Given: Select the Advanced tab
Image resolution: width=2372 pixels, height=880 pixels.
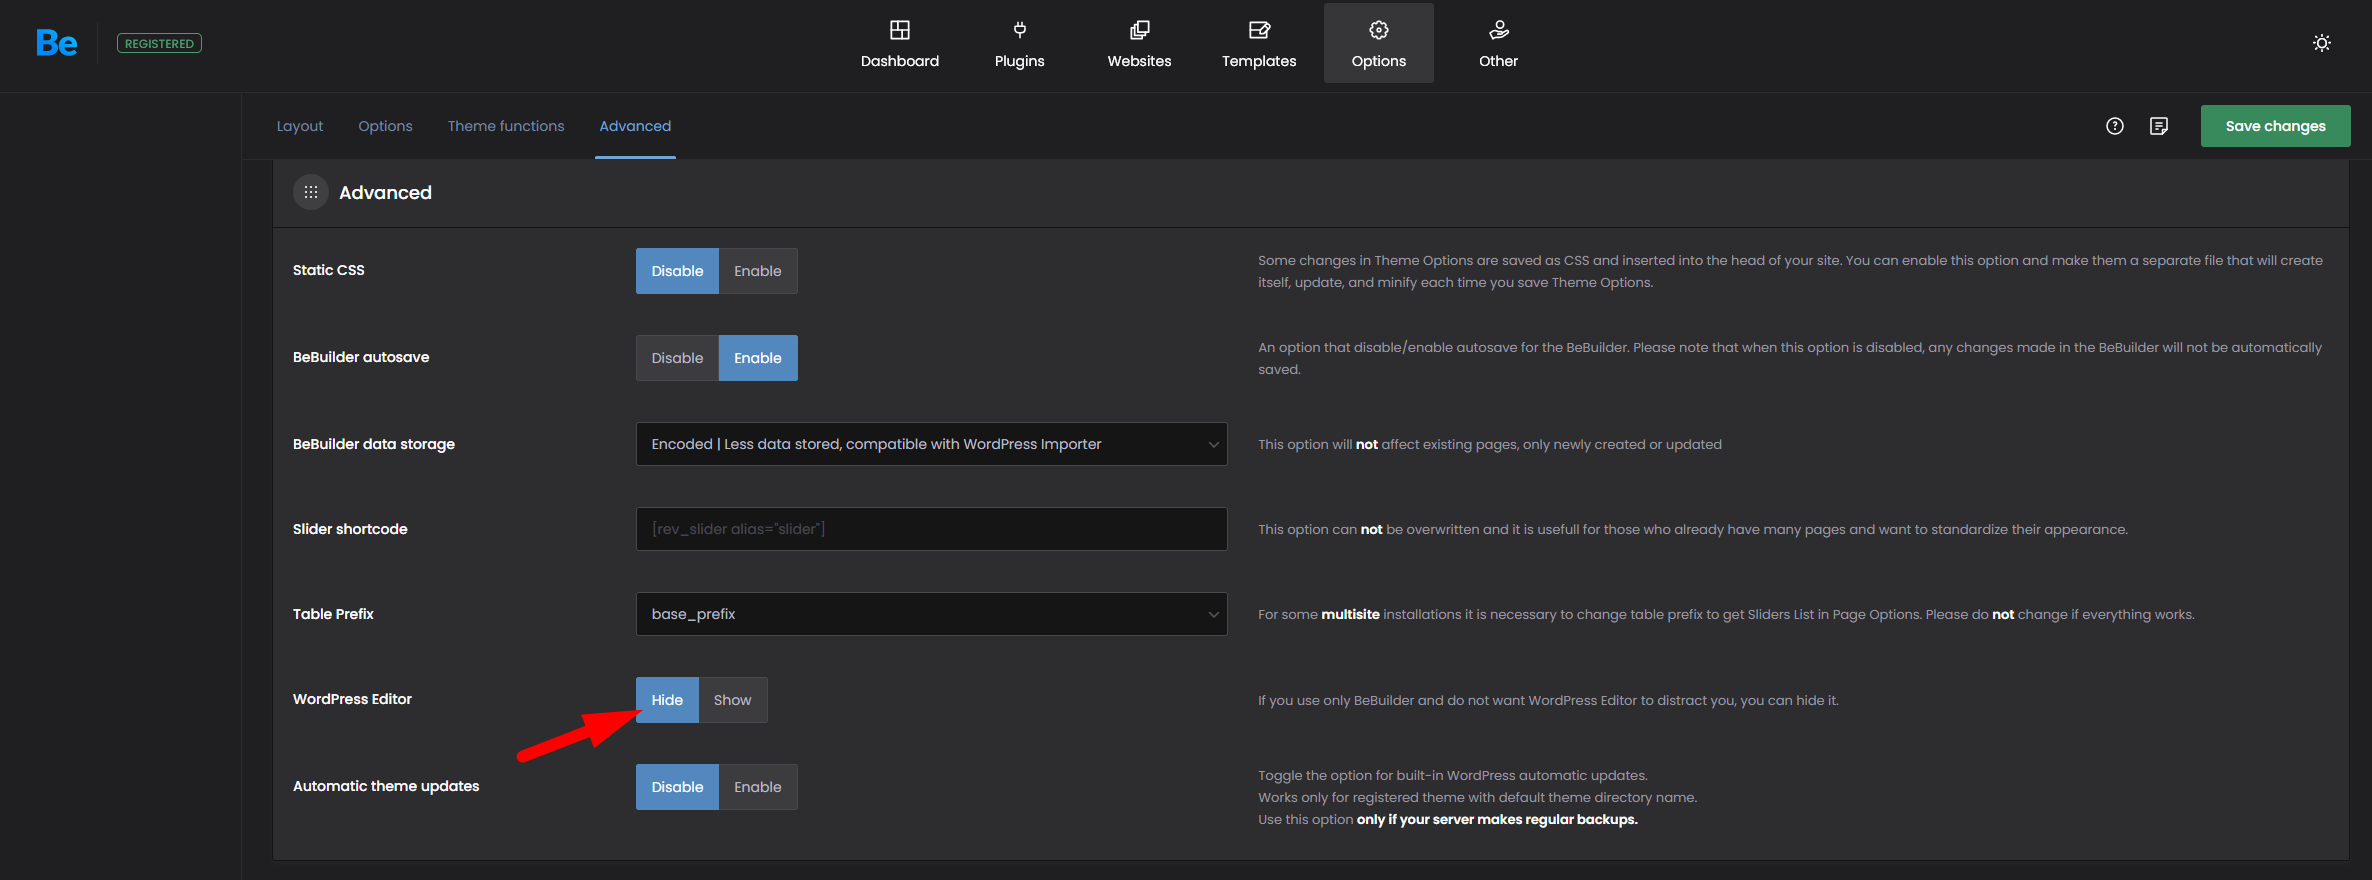Looking at the screenshot, I should click(x=635, y=126).
